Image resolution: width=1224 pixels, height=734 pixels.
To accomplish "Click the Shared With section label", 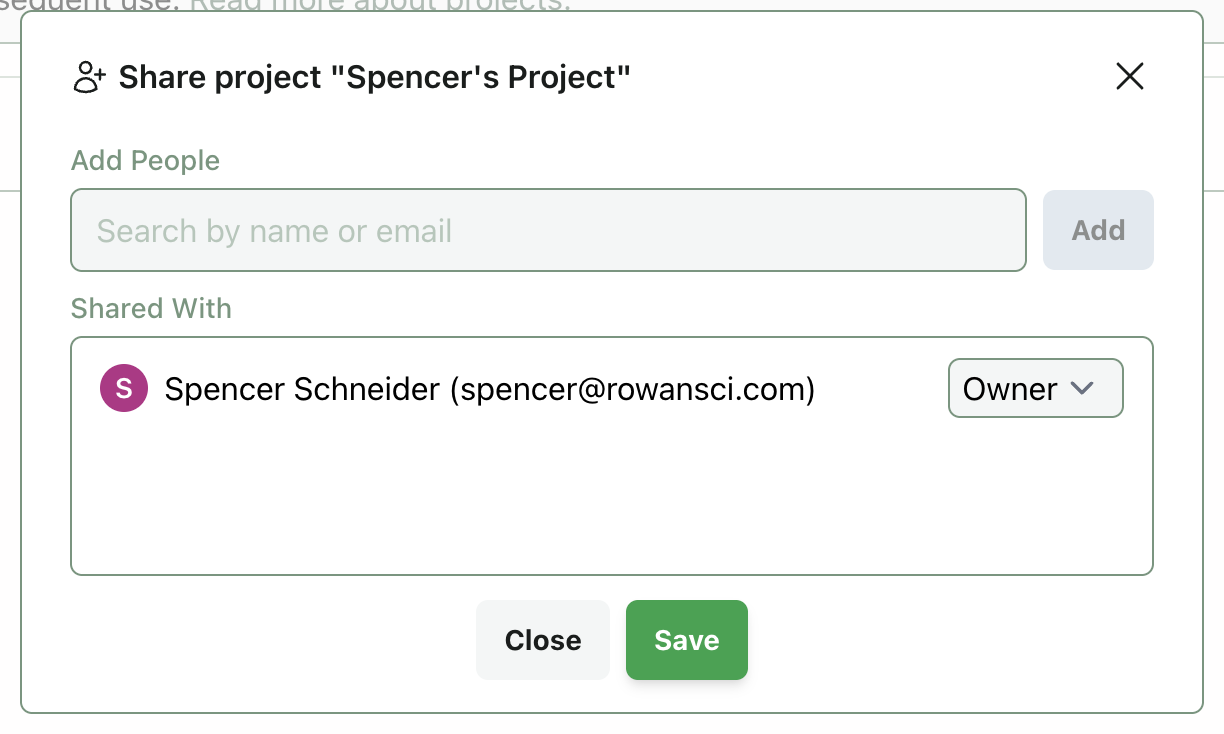I will pos(151,308).
